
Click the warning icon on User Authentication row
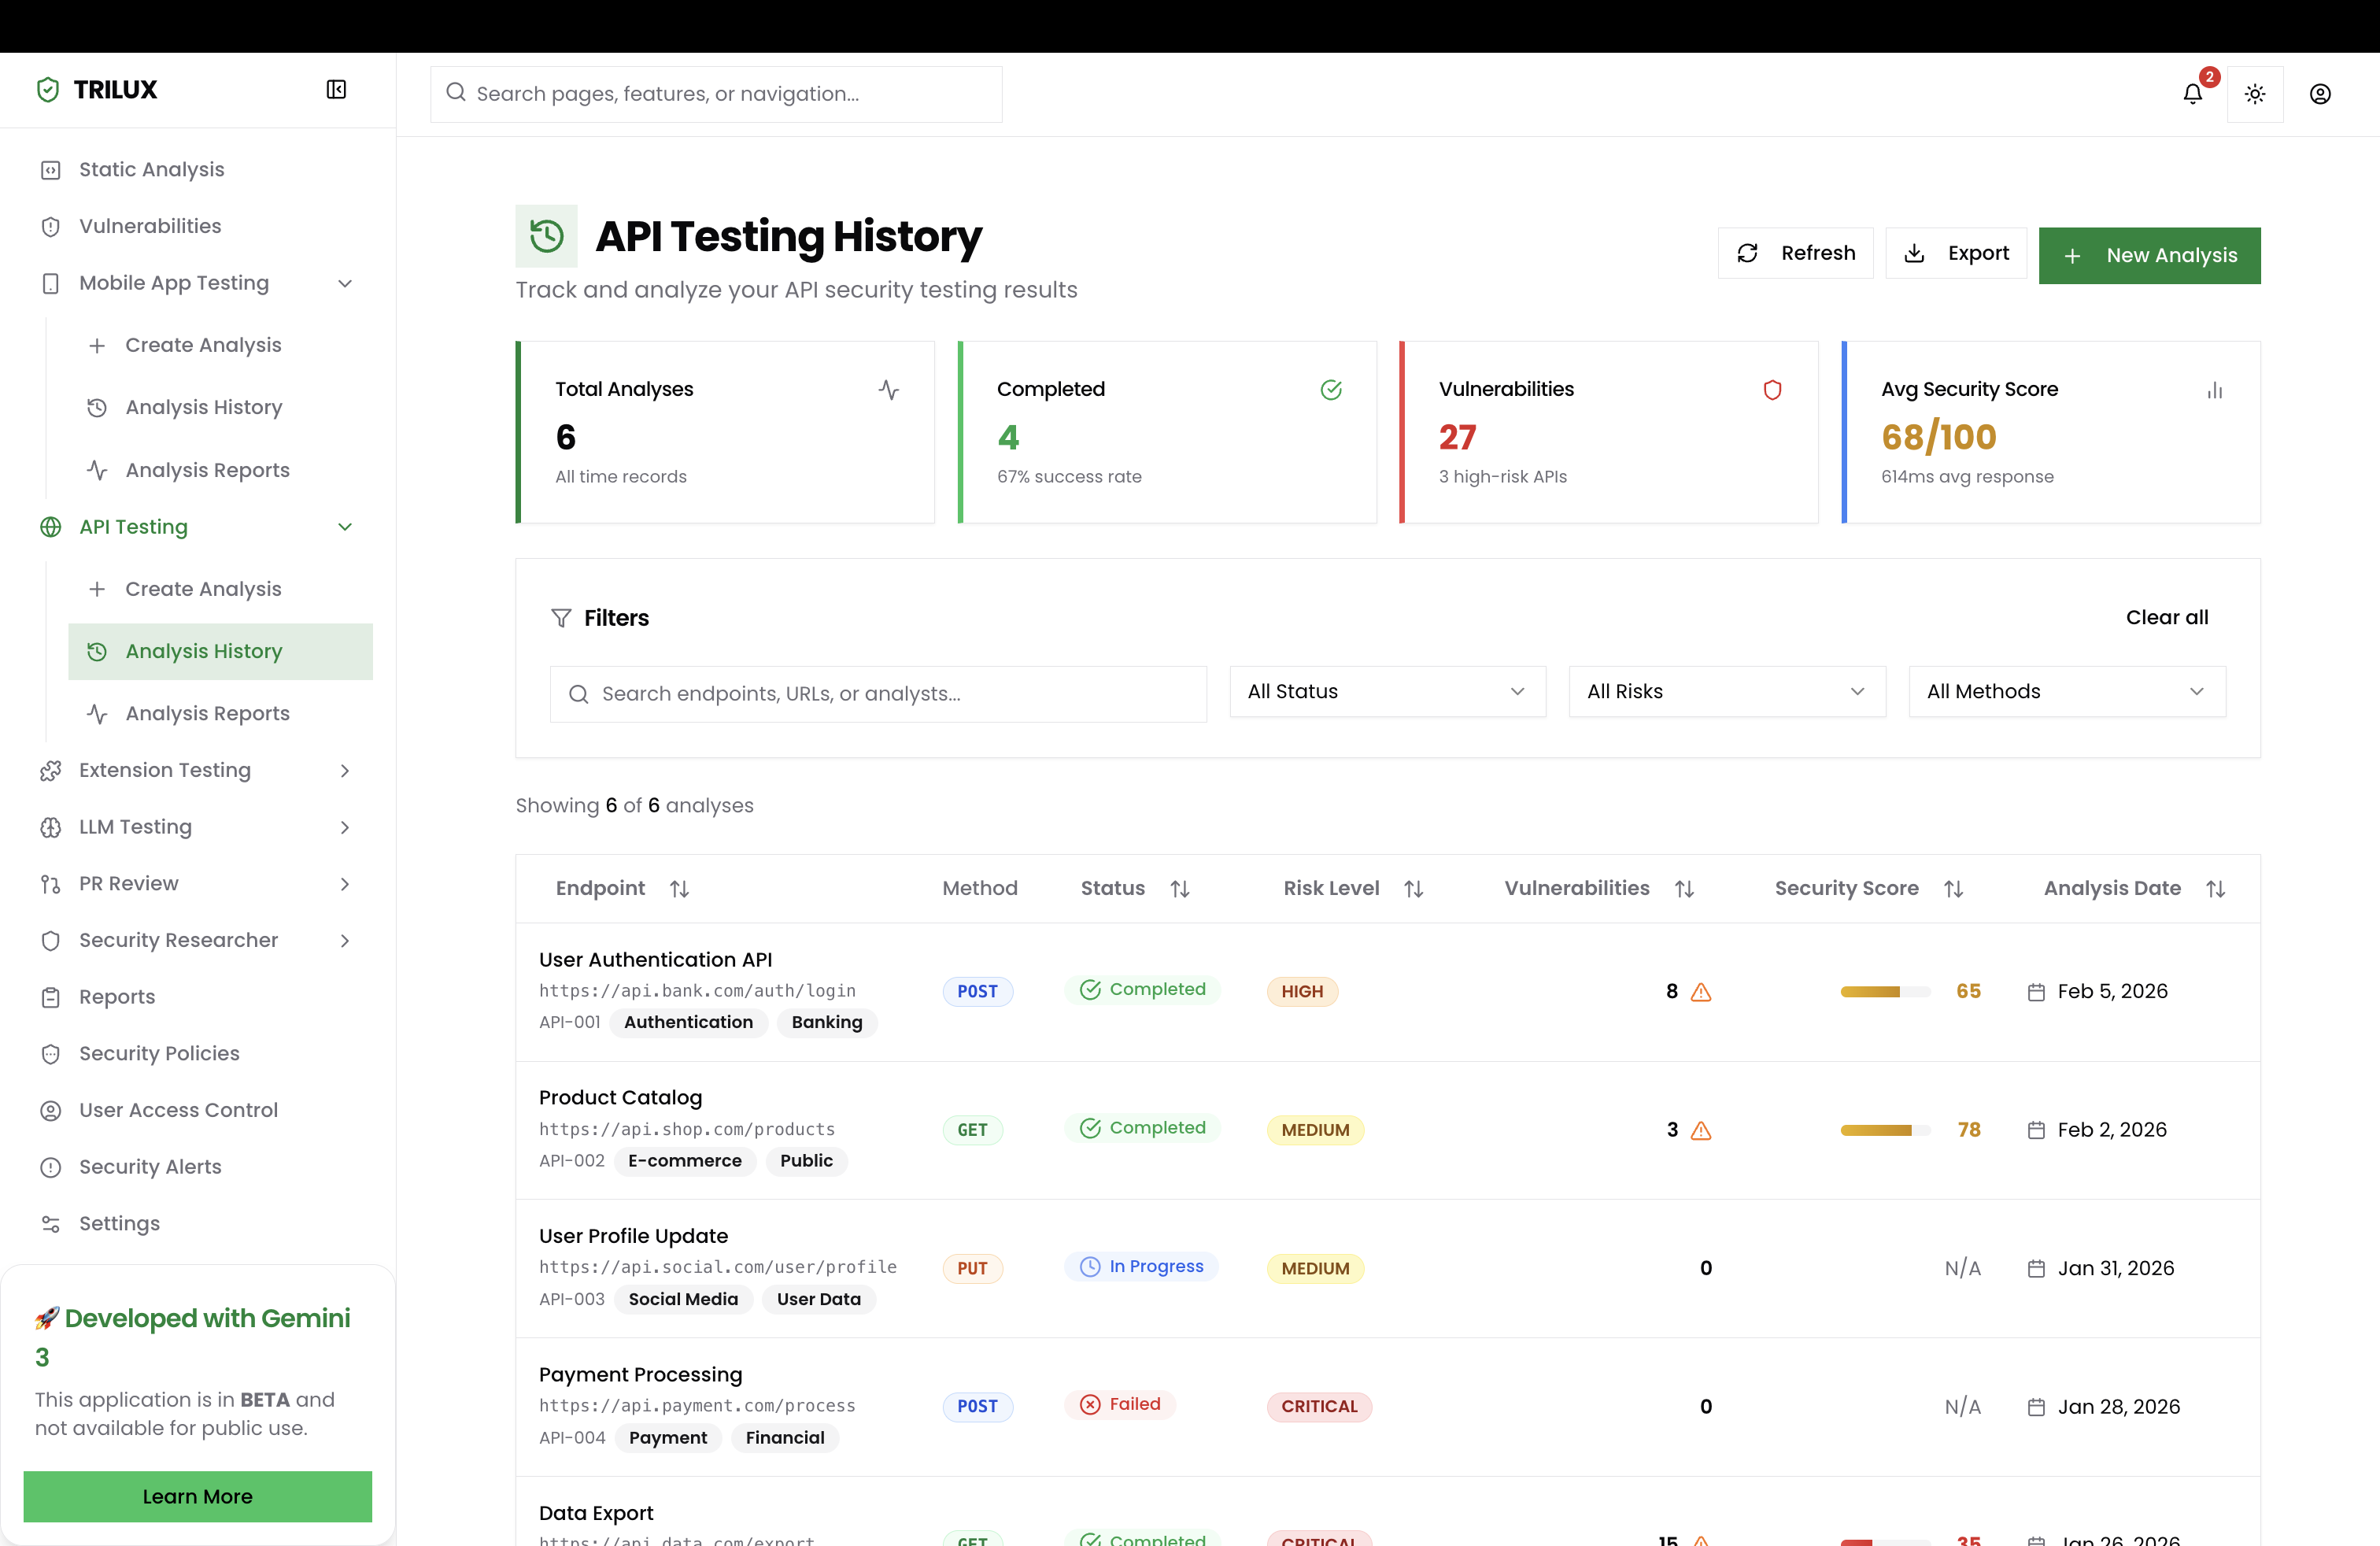pyautogui.click(x=1700, y=992)
